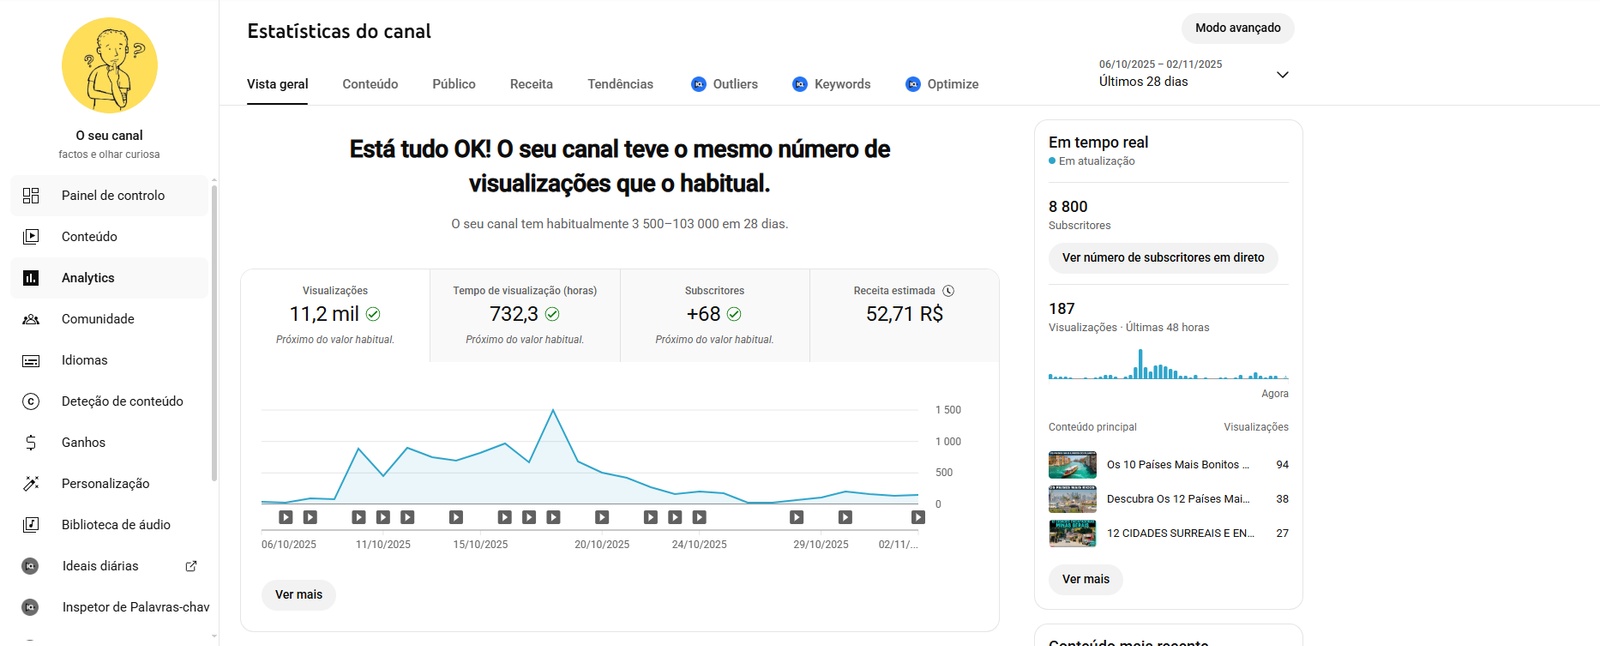Open Os 10 Países Mais Bonitos thumbnail
Image resolution: width=1600 pixels, height=646 pixels.
pyautogui.click(x=1072, y=465)
